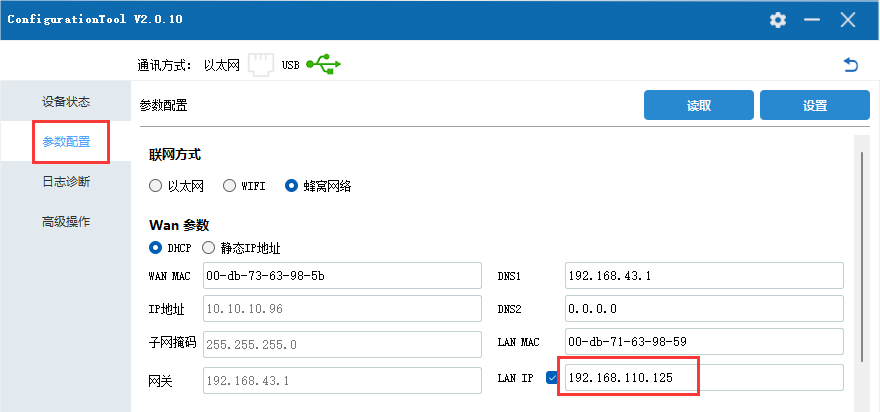The image size is (880, 412).
Task: Minimize the ConfigurationTool window
Action: (x=812, y=20)
